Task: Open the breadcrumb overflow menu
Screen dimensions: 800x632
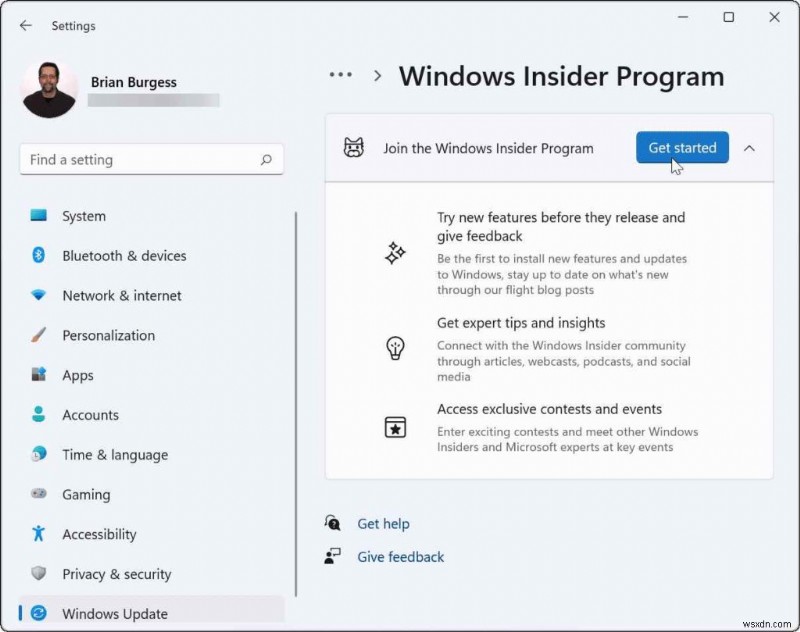Action: click(340, 75)
